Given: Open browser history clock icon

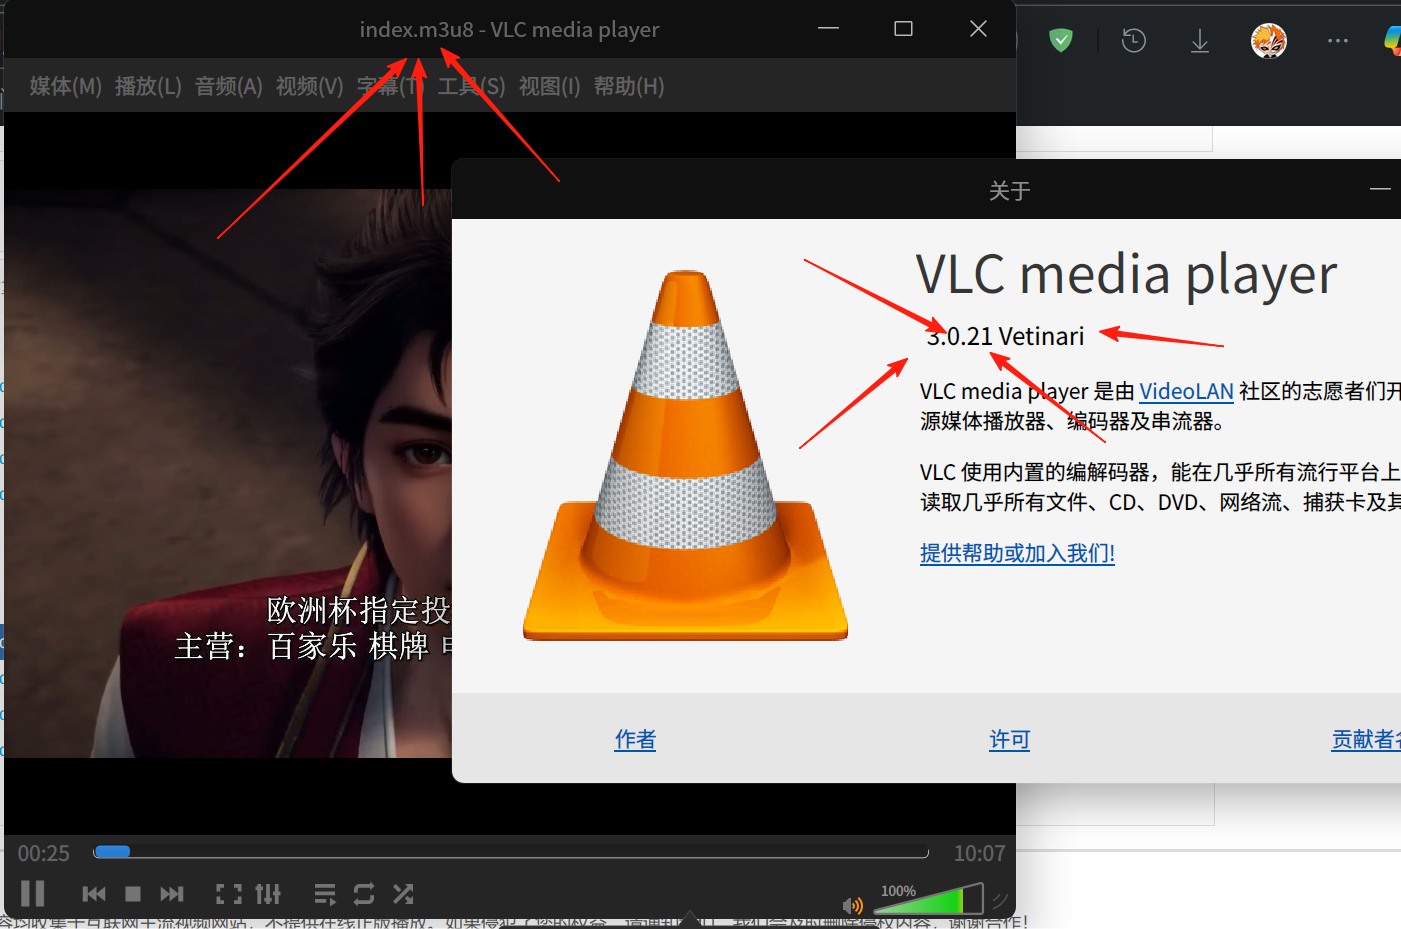Looking at the screenshot, I should pyautogui.click(x=1134, y=41).
